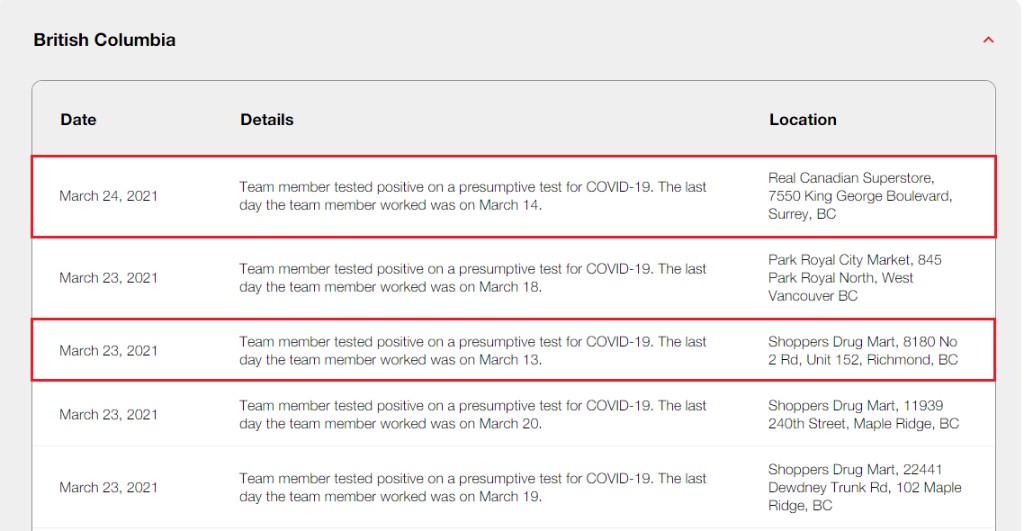Click the Details column header
Screen dimensions: 1024x531
click(x=267, y=119)
